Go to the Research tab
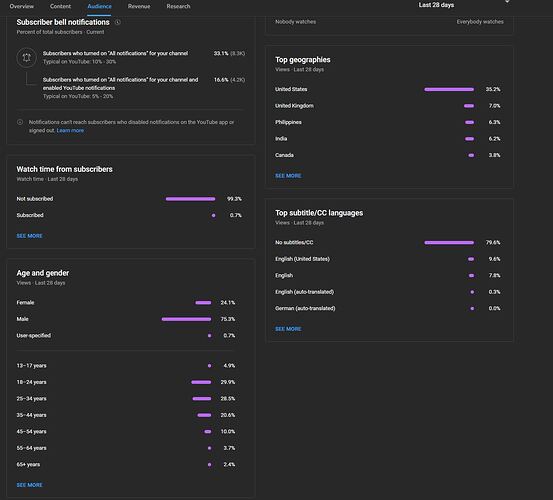Viewport: 553px width, 500px height. [178, 6]
